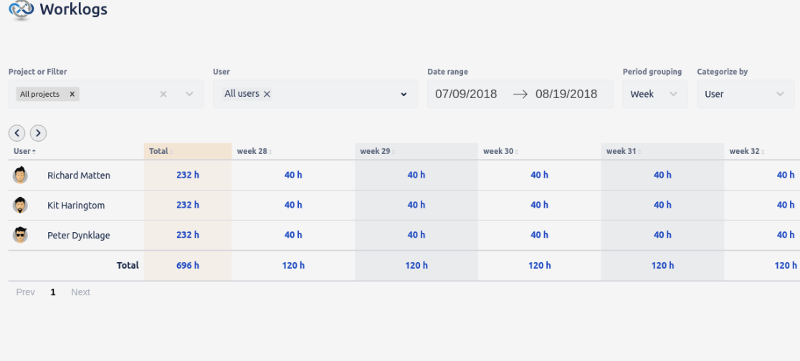800x361 pixels.
Task: Open Peter Dynklage's sunglasses avatar
Action: click(x=20, y=235)
